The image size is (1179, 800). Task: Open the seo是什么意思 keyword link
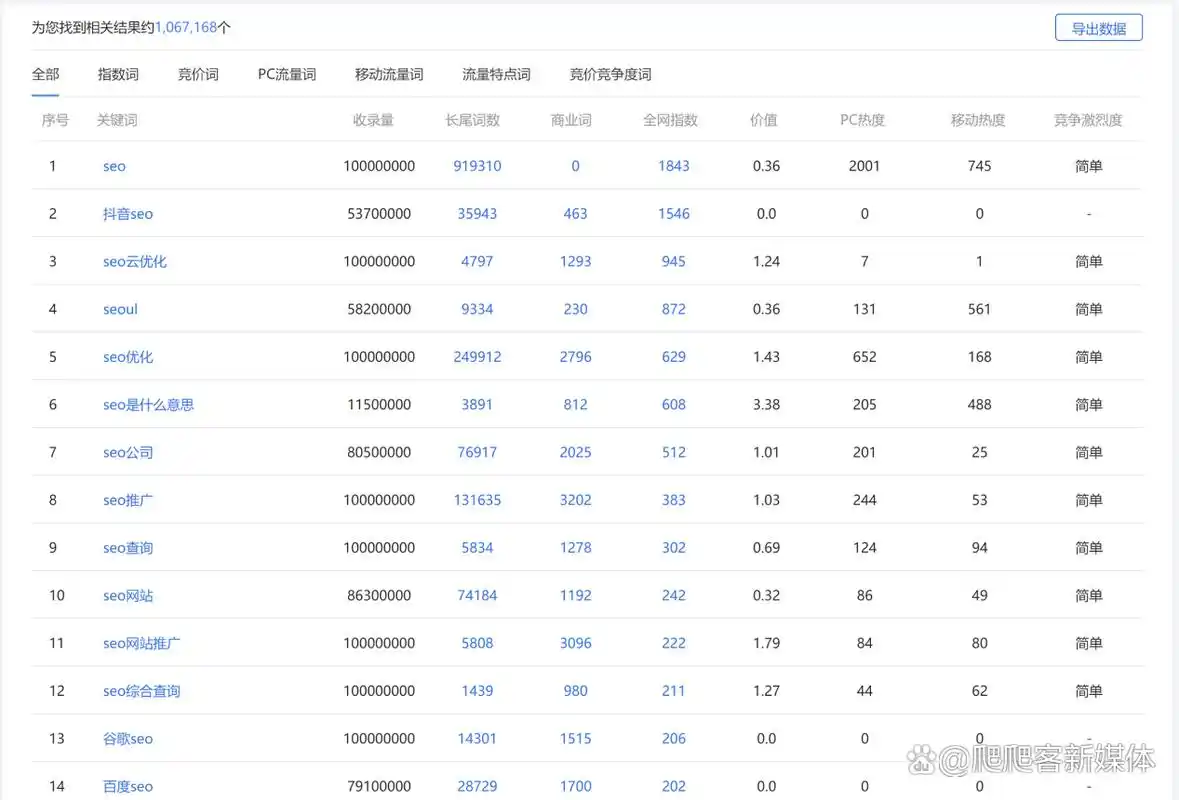(x=148, y=404)
